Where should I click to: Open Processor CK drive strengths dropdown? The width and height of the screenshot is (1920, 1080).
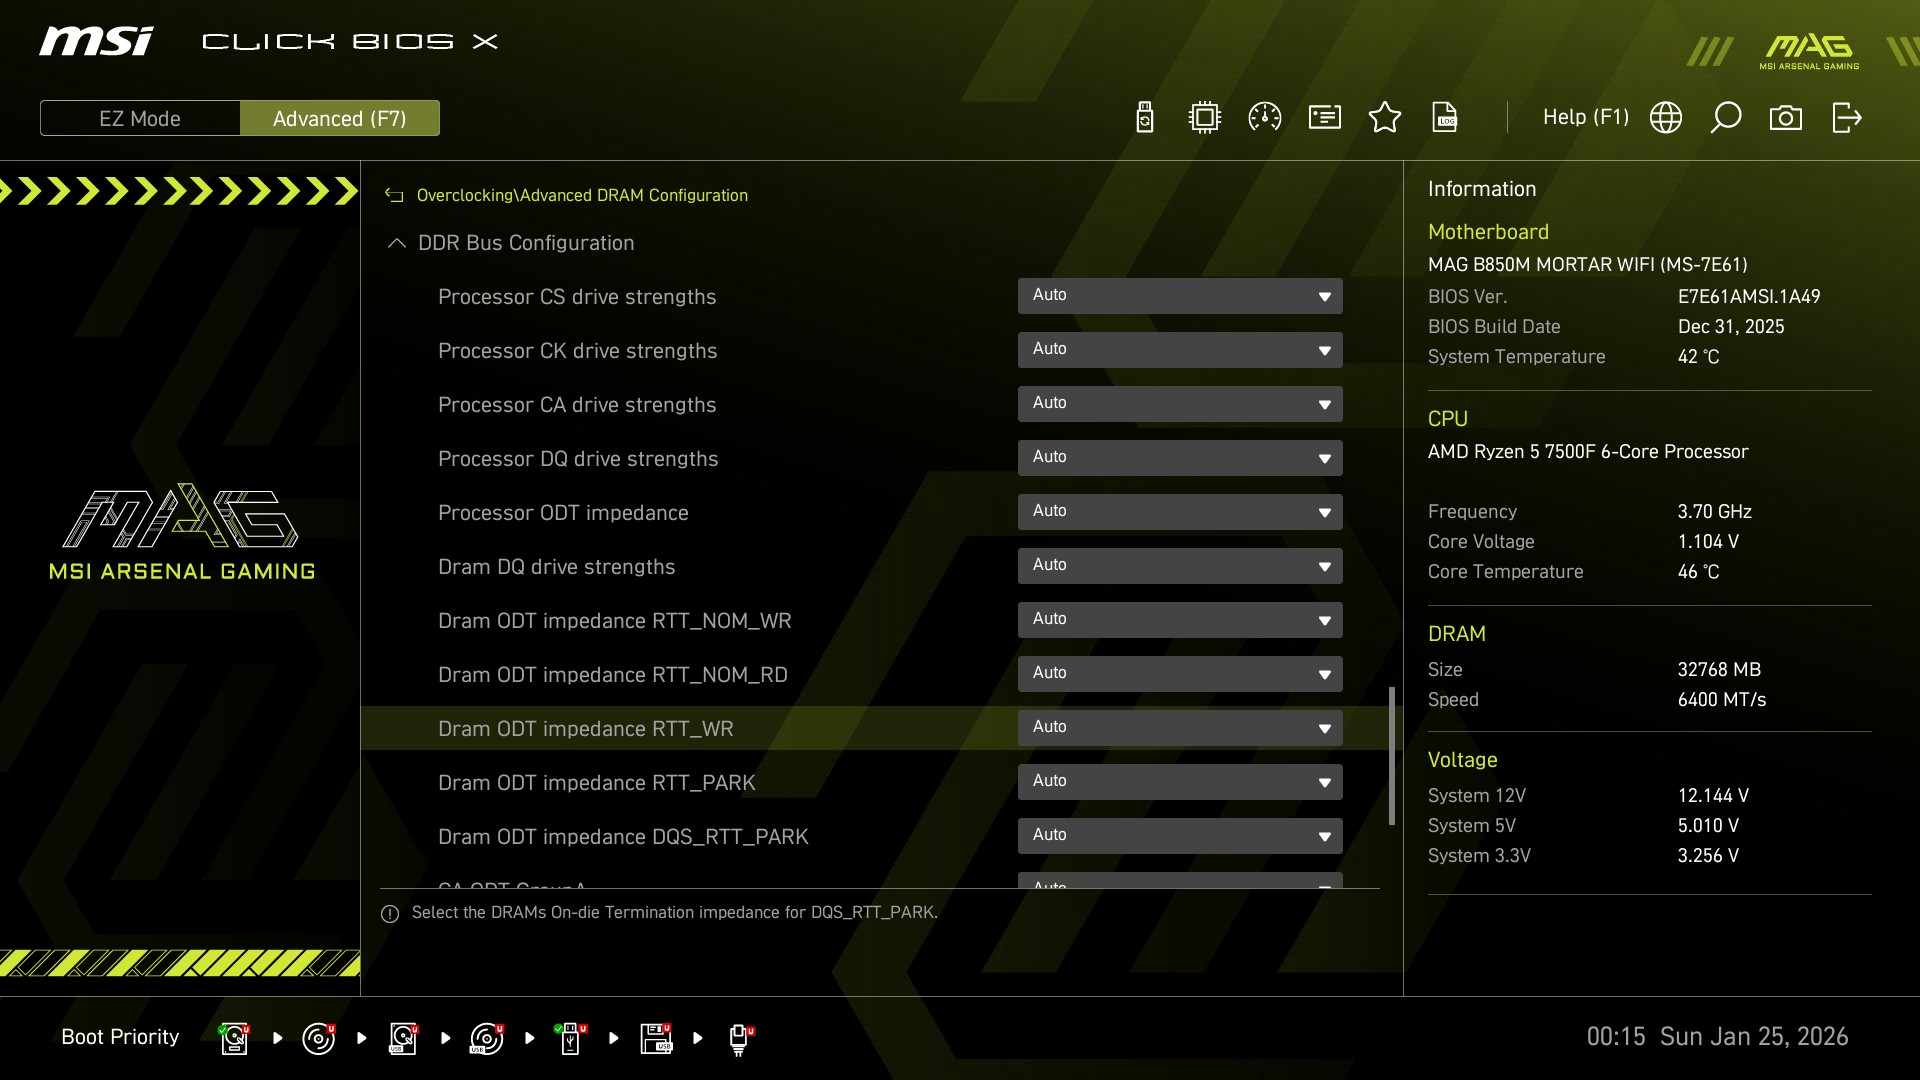(x=1180, y=350)
